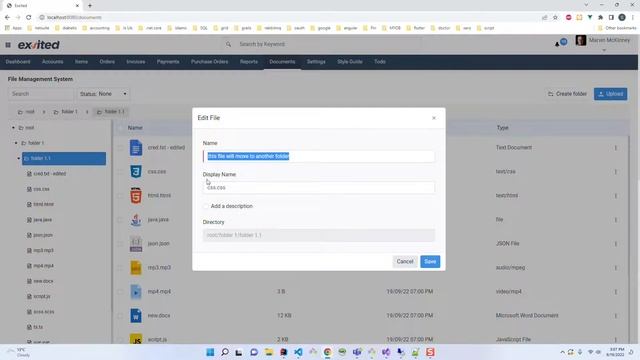Click the JSON file icon for json.json

click(x=136, y=244)
